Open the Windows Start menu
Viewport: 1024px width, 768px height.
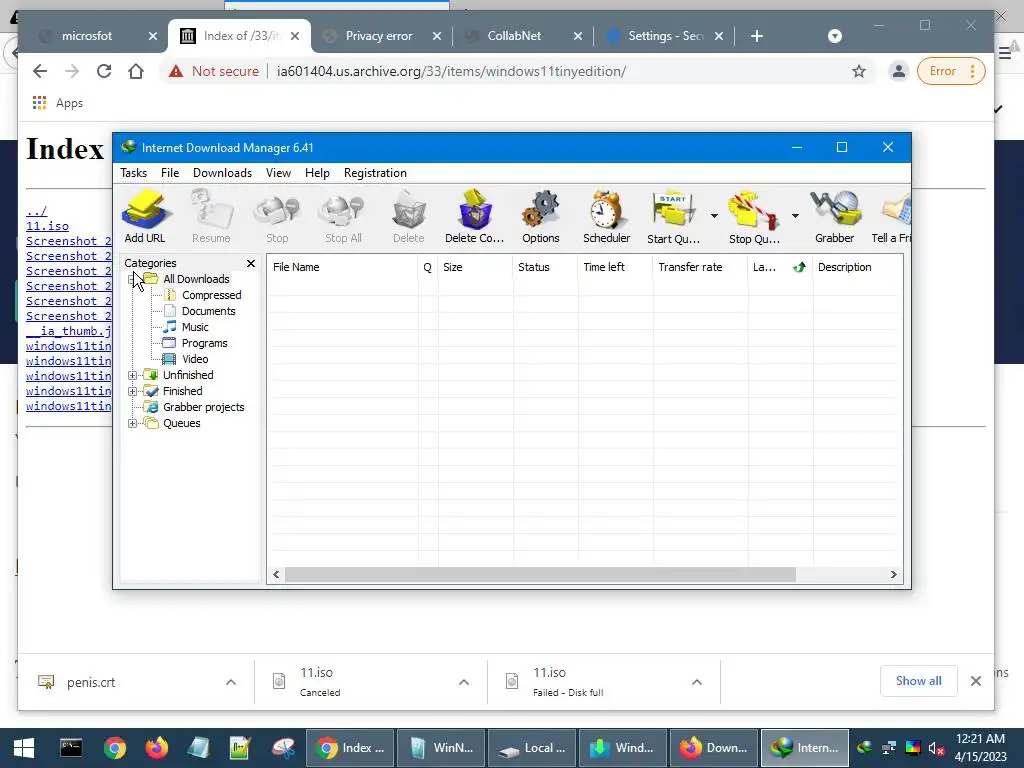[24, 748]
